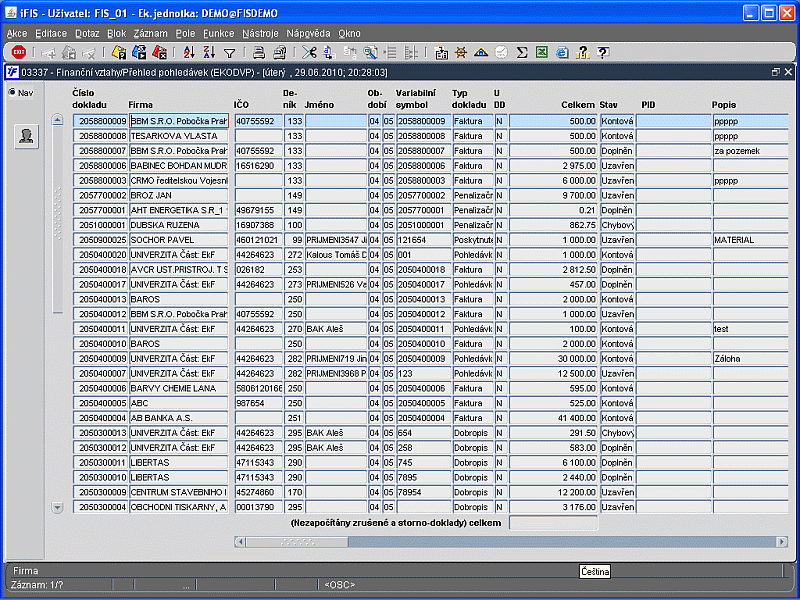This screenshot has height=600, width=800.
Task: Open the Nápověda menu
Action: click(307, 33)
